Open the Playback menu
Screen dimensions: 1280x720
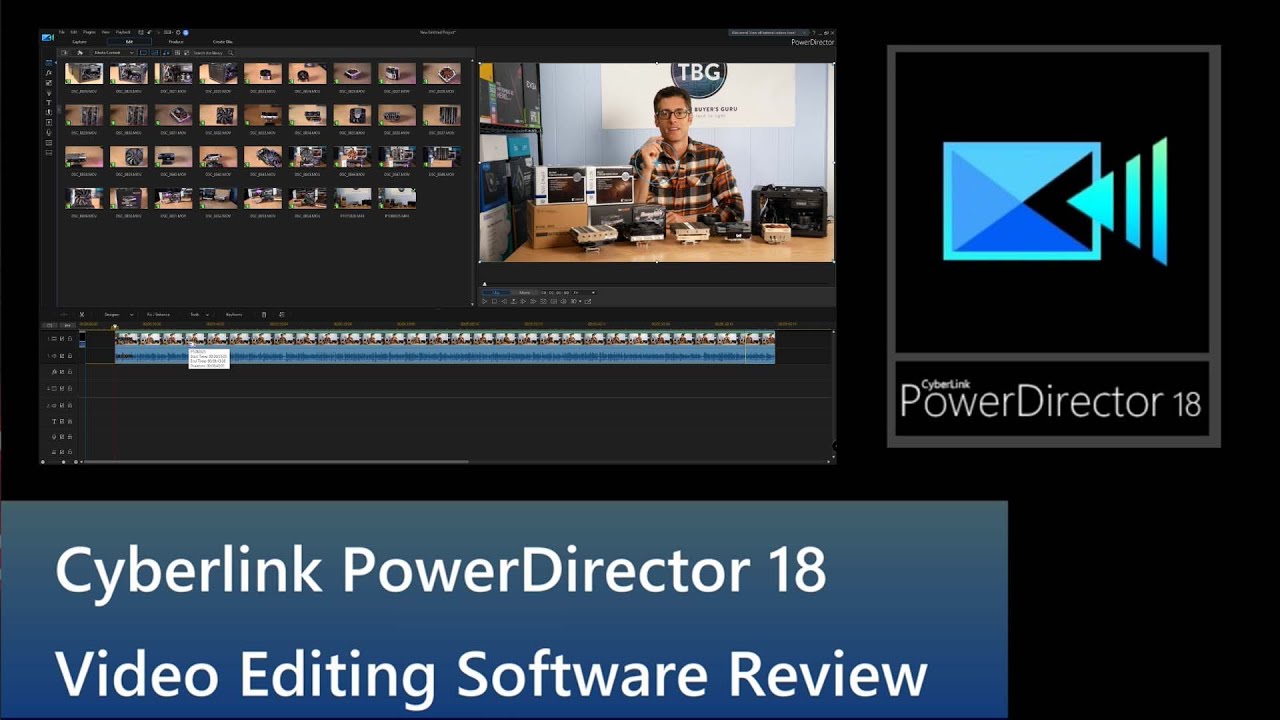(x=123, y=32)
